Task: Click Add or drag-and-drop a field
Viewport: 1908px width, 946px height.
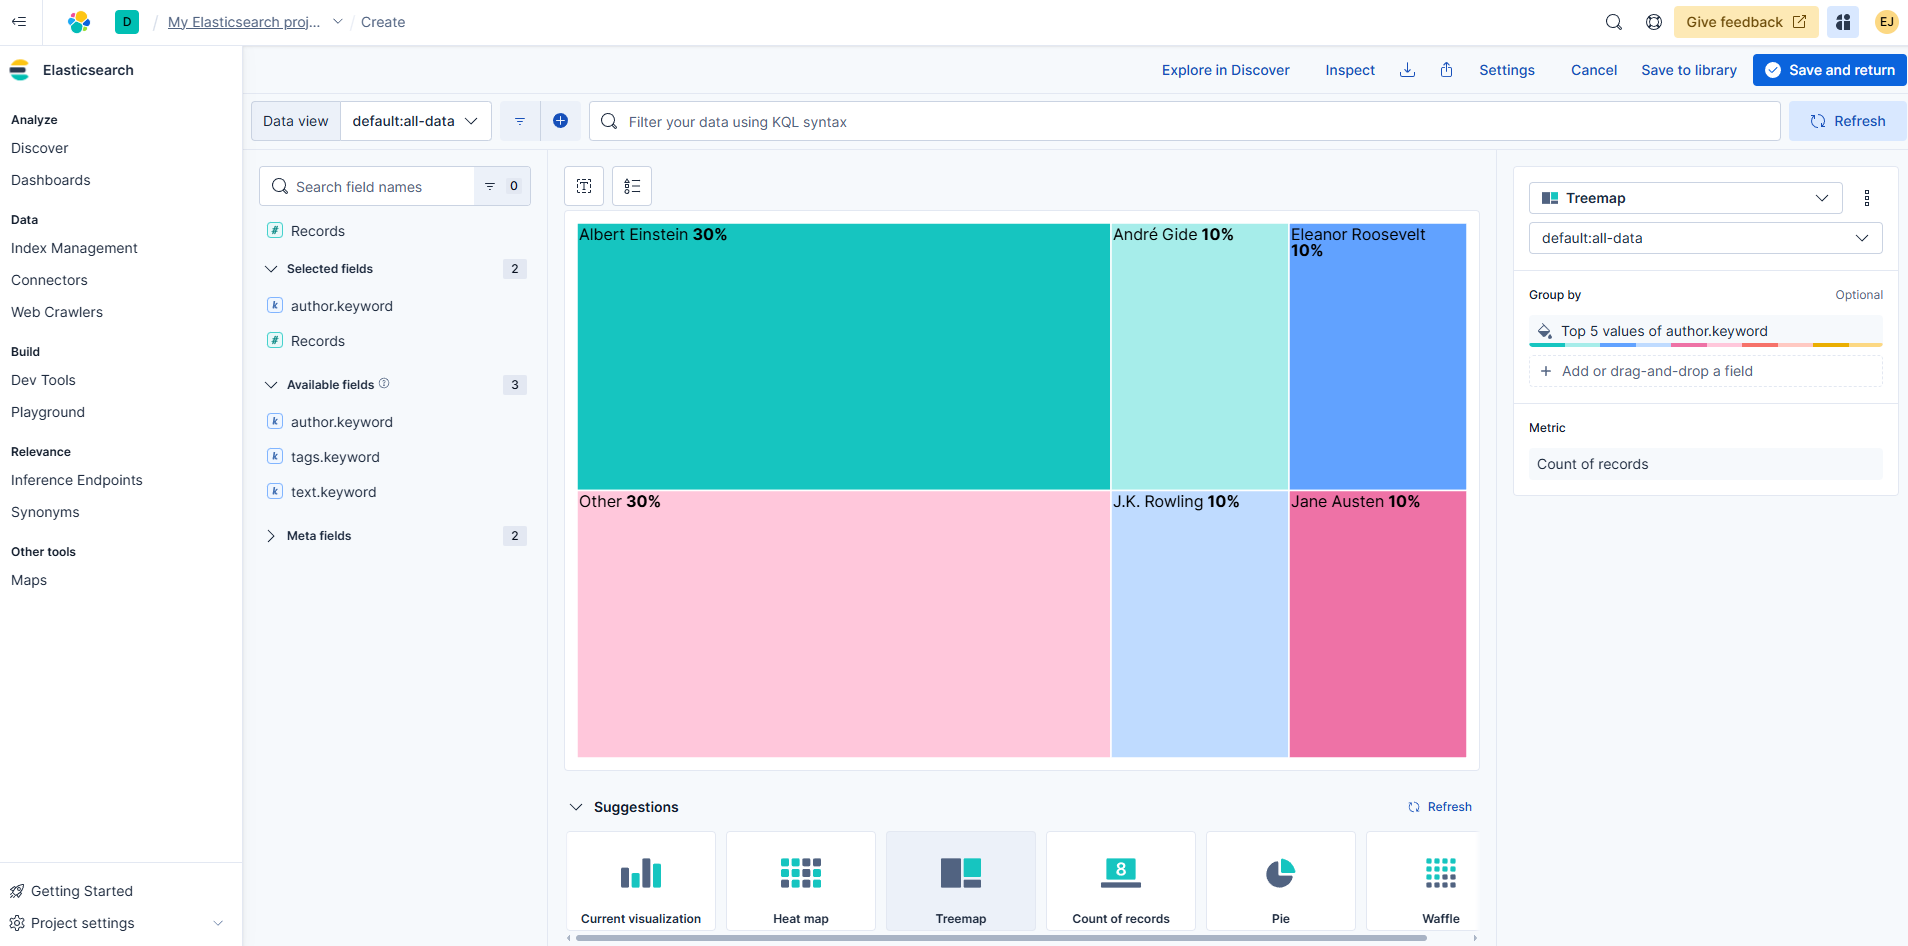Action: (x=1706, y=371)
